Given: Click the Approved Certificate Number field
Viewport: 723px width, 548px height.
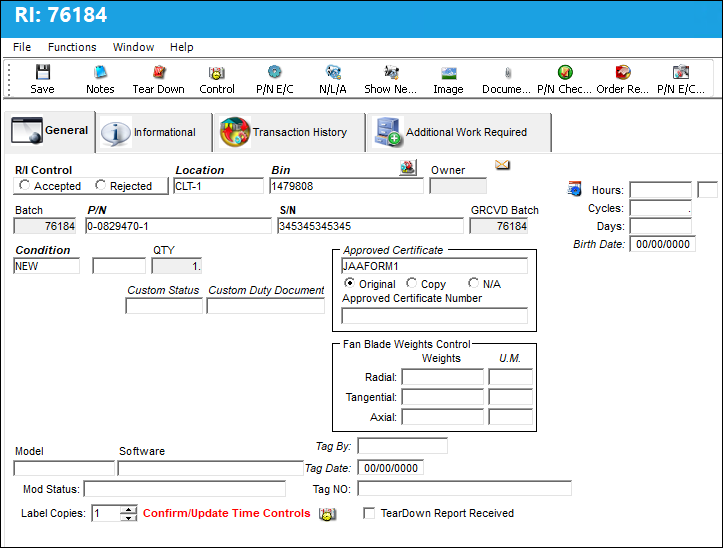Looking at the screenshot, I should [x=434, y=316].
